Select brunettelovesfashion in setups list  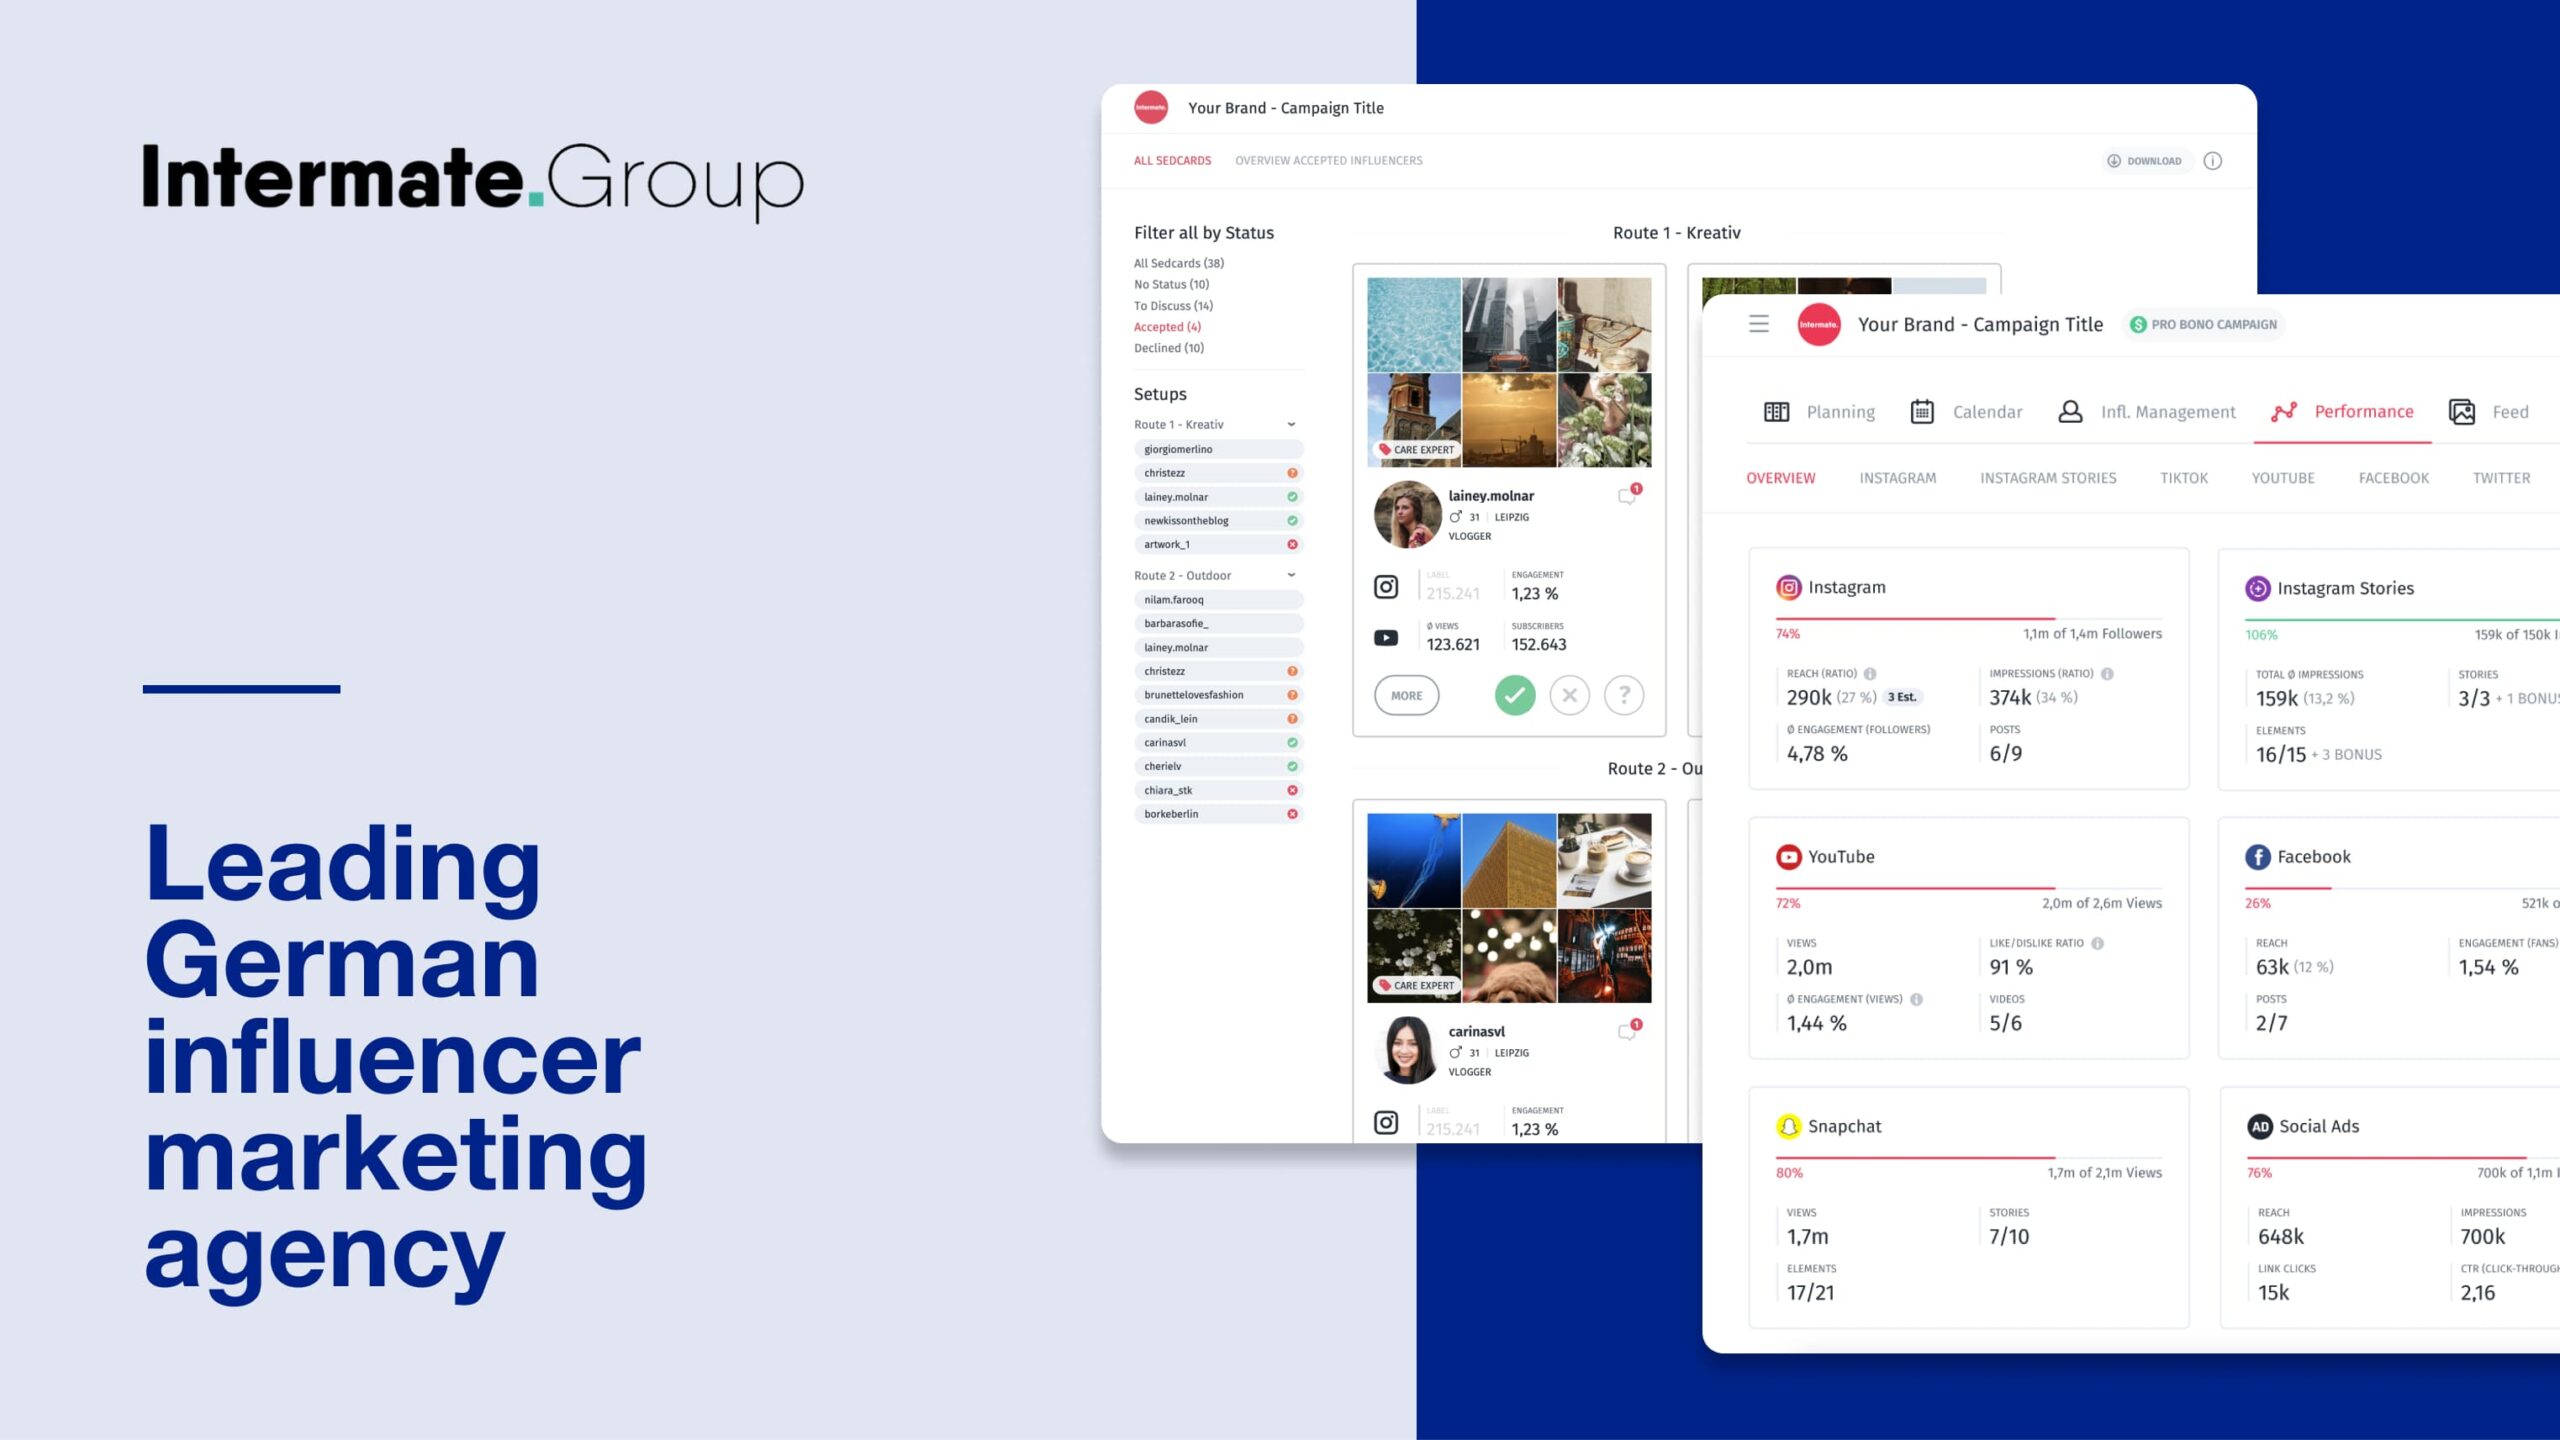tap(1218, 695)
